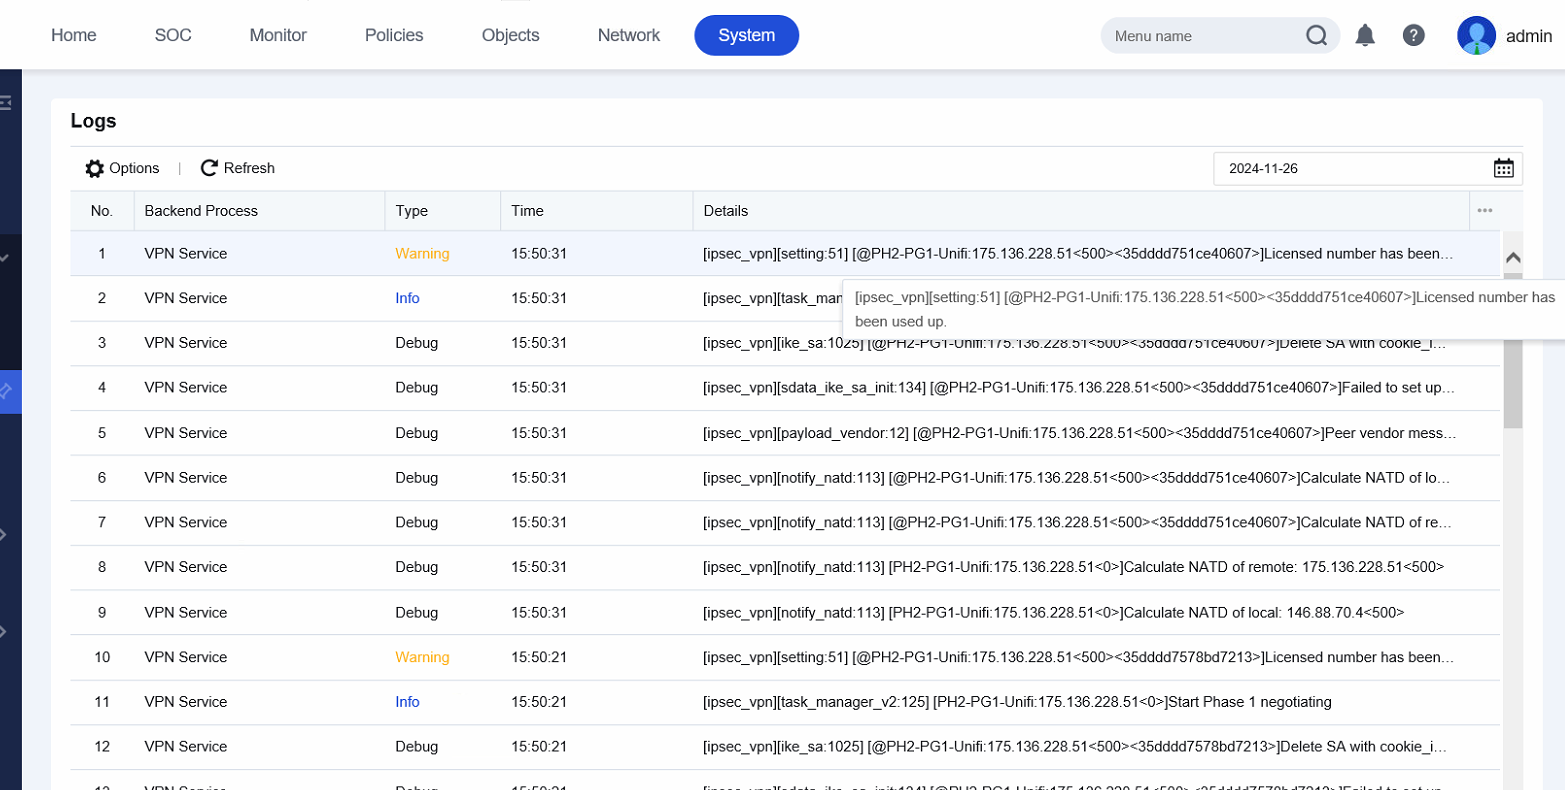
Task: Switch to the Policies menu
Action: coord(393,35)
